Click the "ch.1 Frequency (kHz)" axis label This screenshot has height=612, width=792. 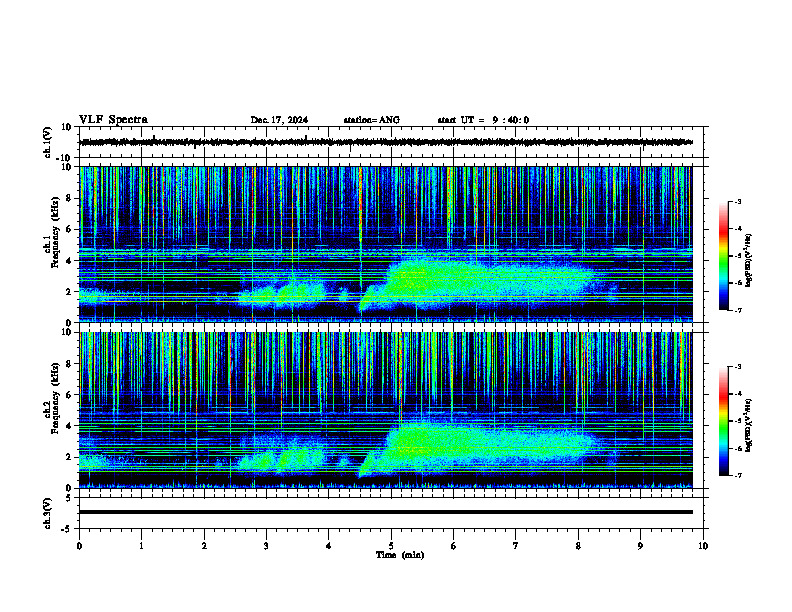52,232
